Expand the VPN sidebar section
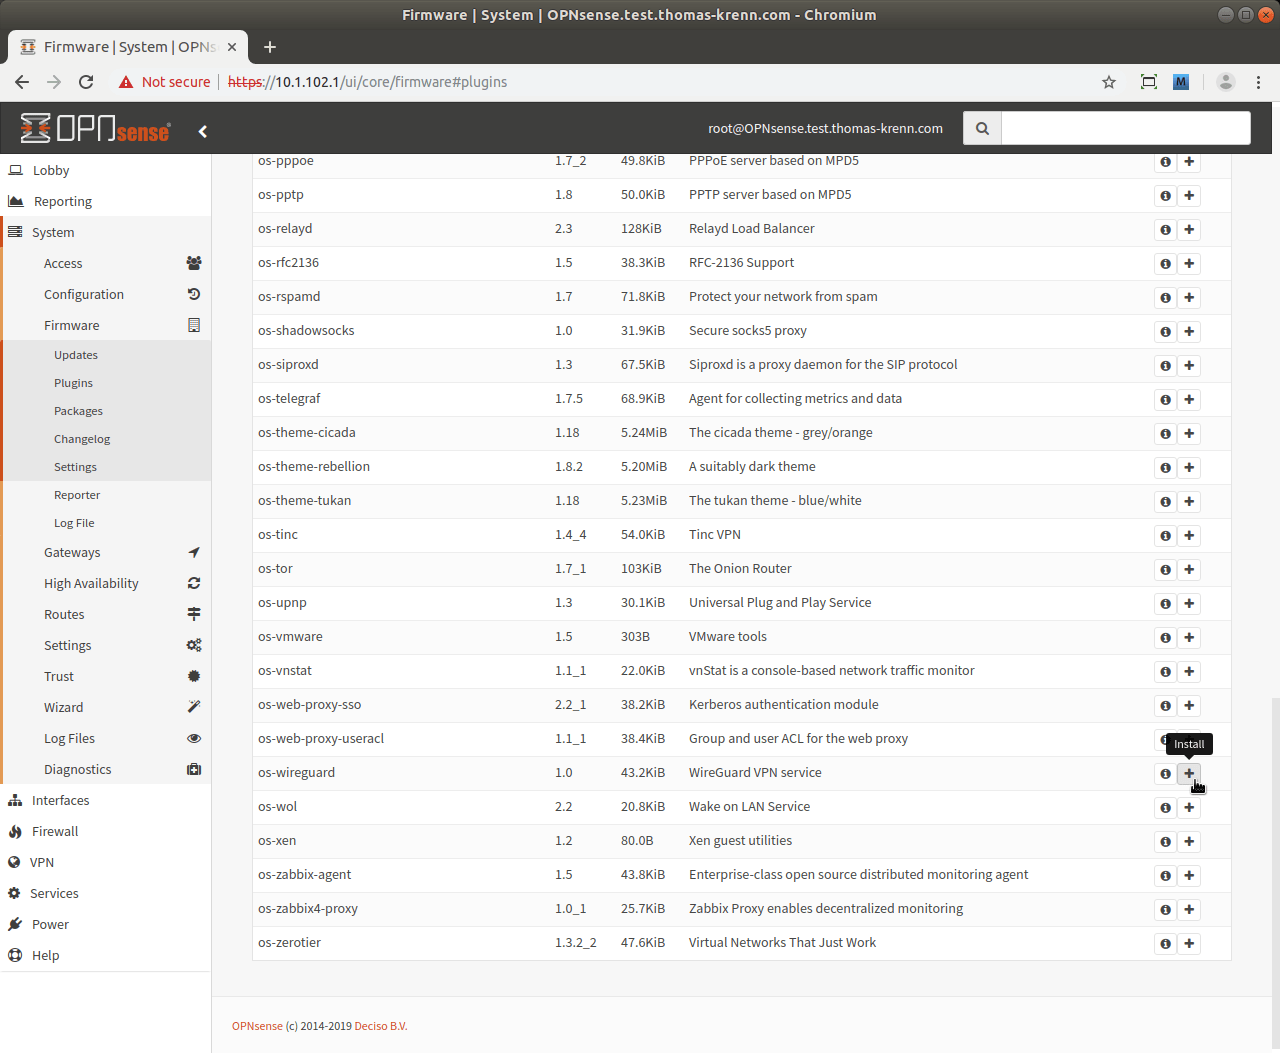Screen dimensions: 1280x1053 (42, 862)
